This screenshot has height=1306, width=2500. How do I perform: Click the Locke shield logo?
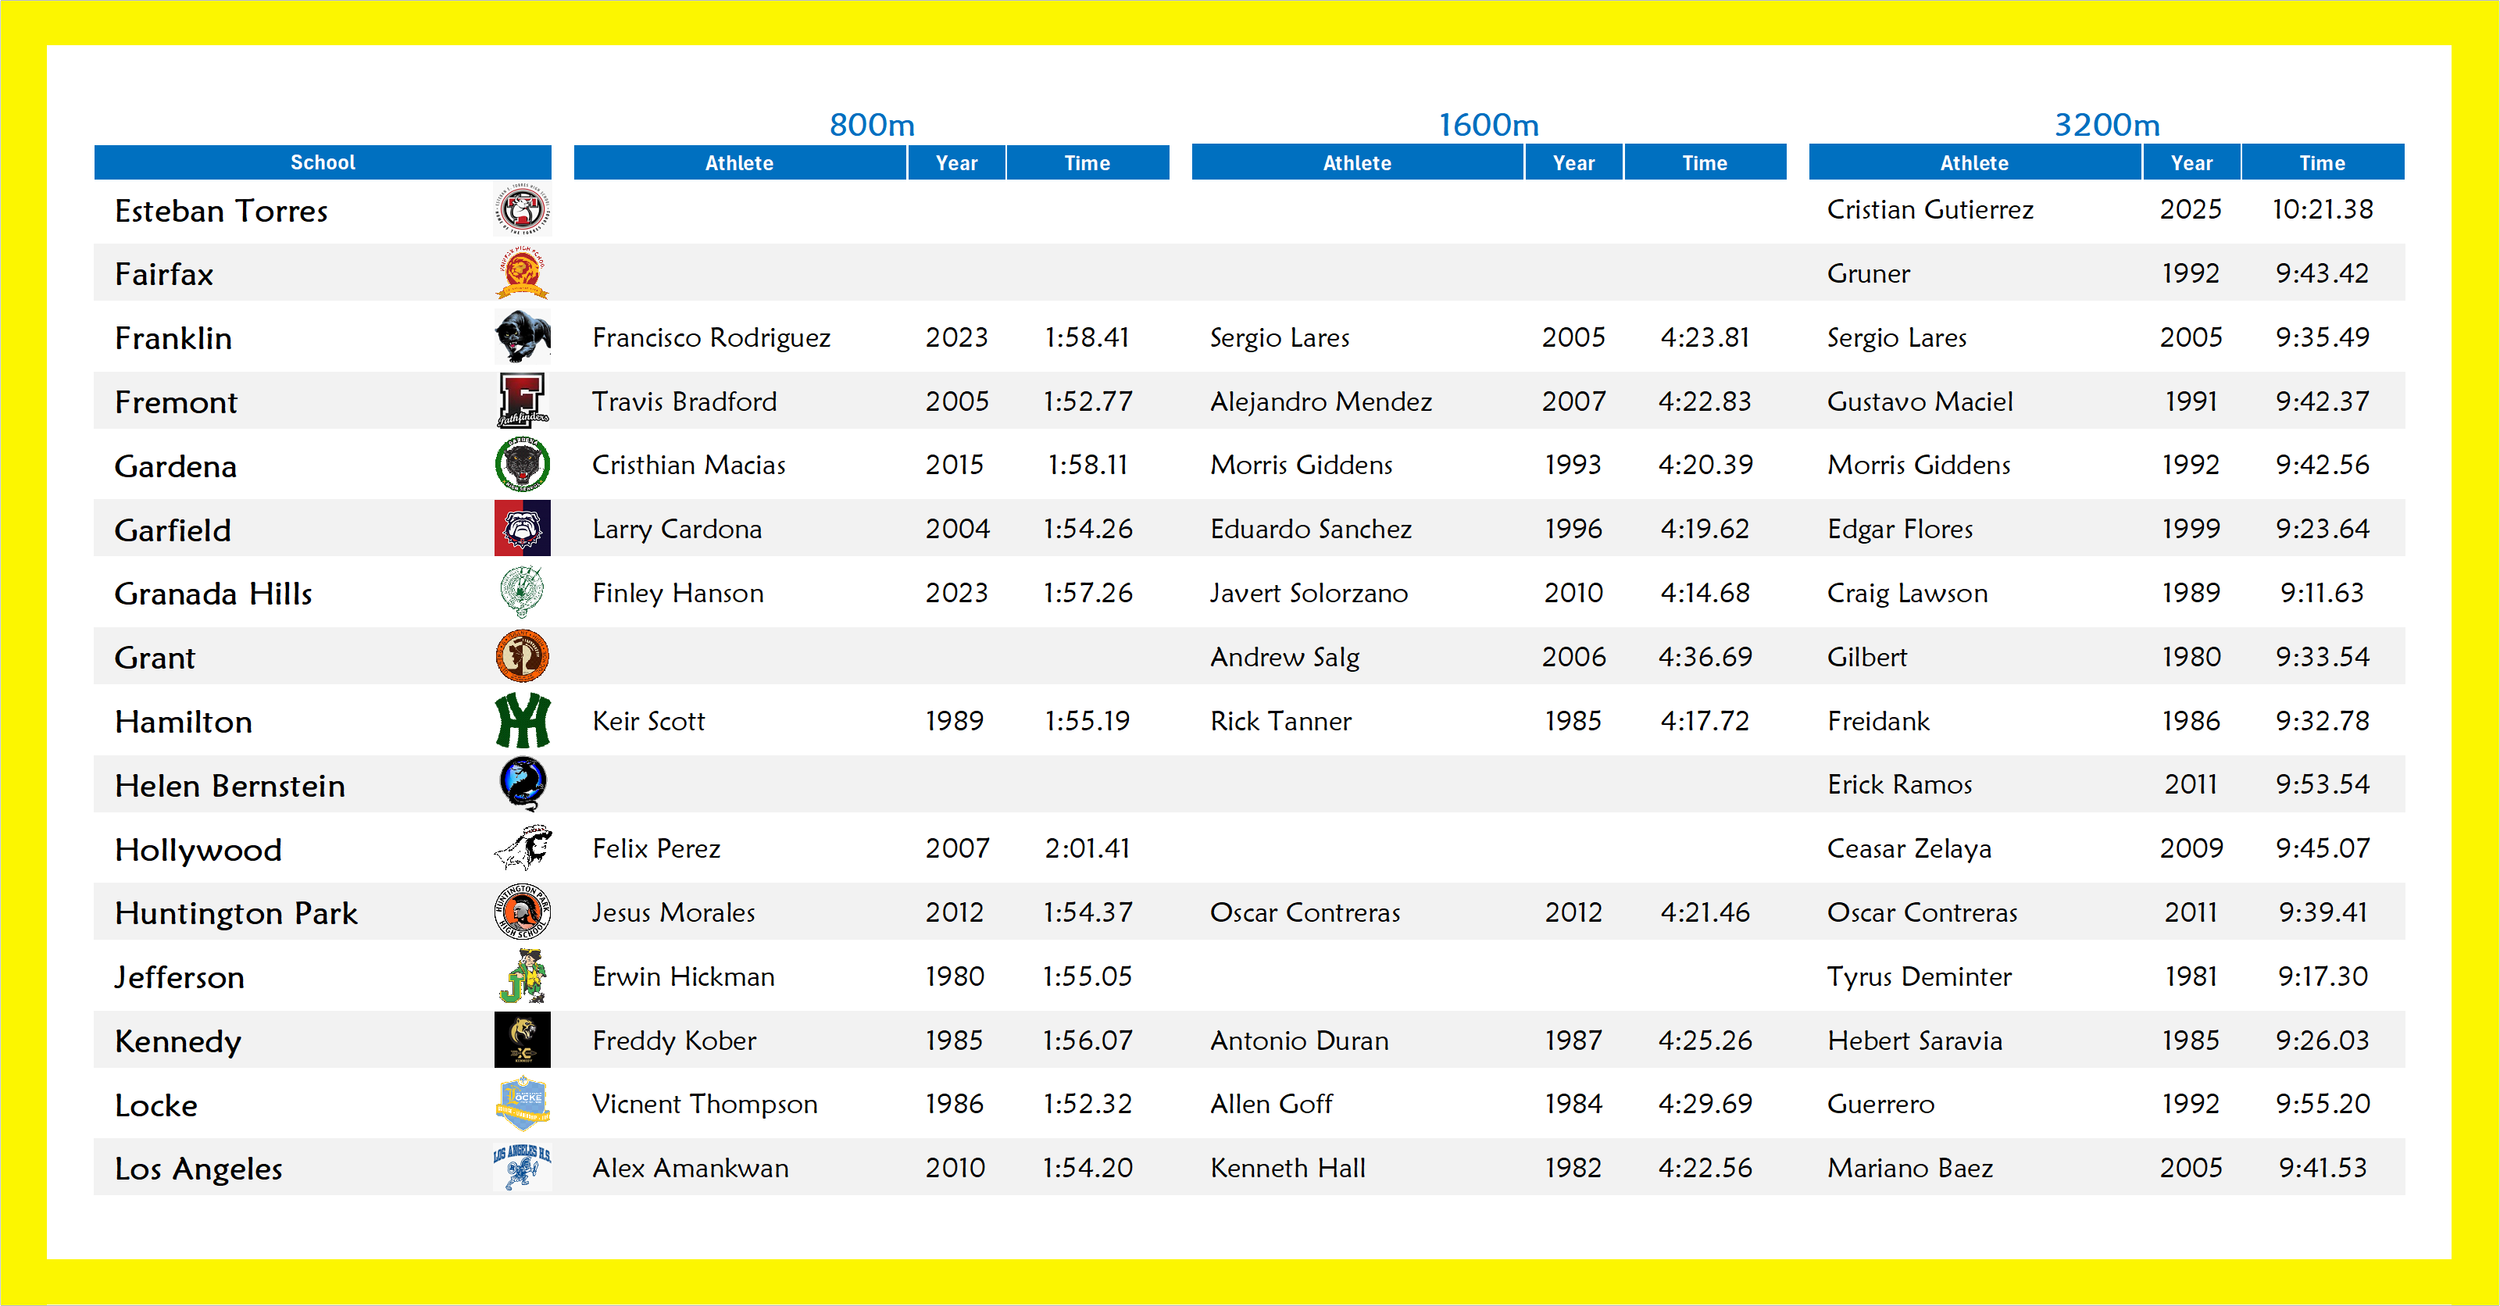point(522,1103)
